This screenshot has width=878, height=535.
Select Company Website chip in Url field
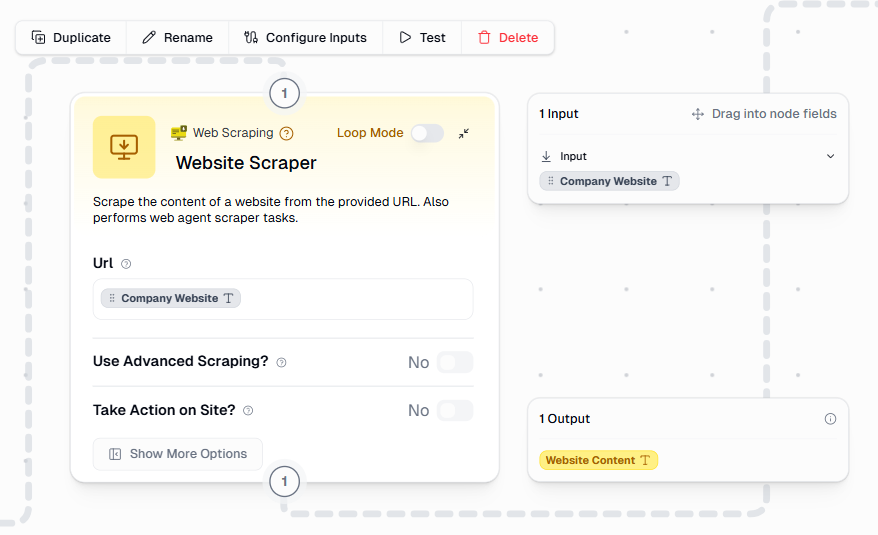pos(171,299)
